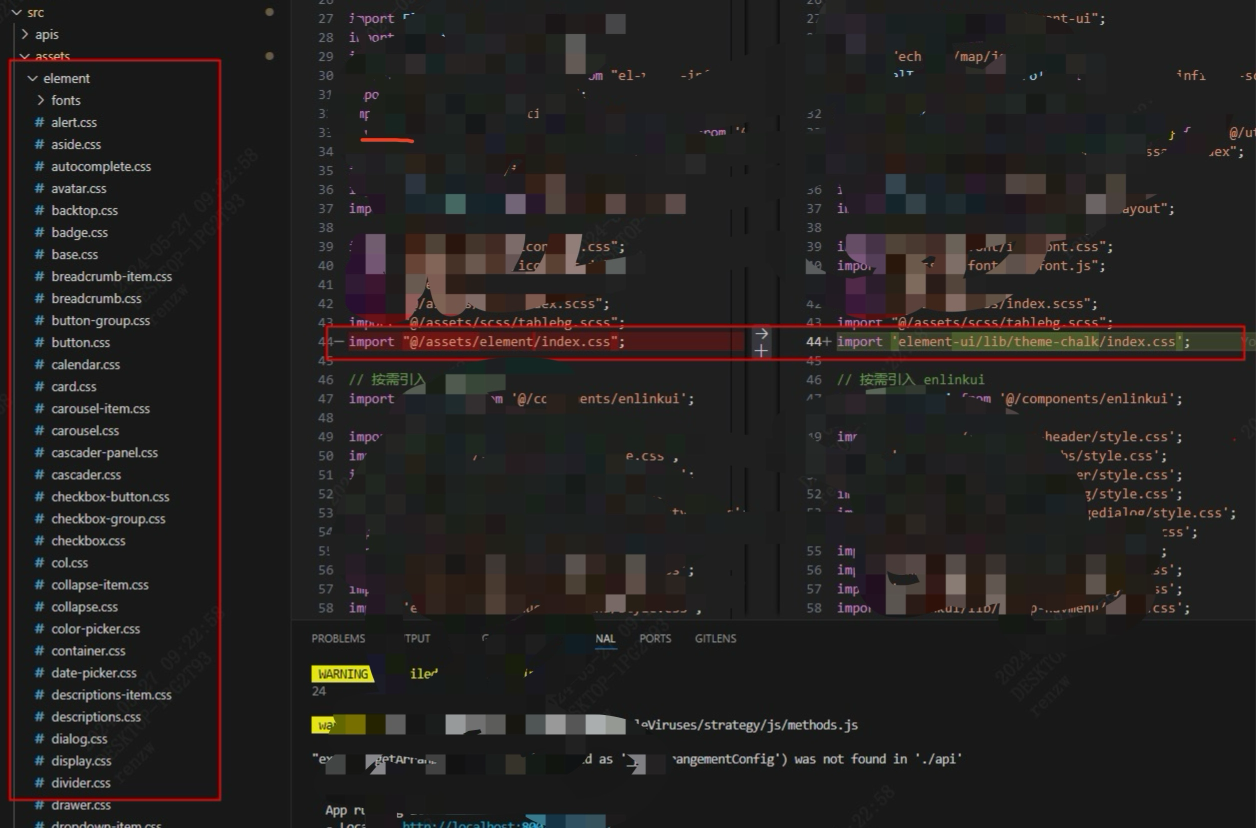Click the CSS icon beside drawer.css
Viewport: 1256px width, 828px height.
coord(40,805)
